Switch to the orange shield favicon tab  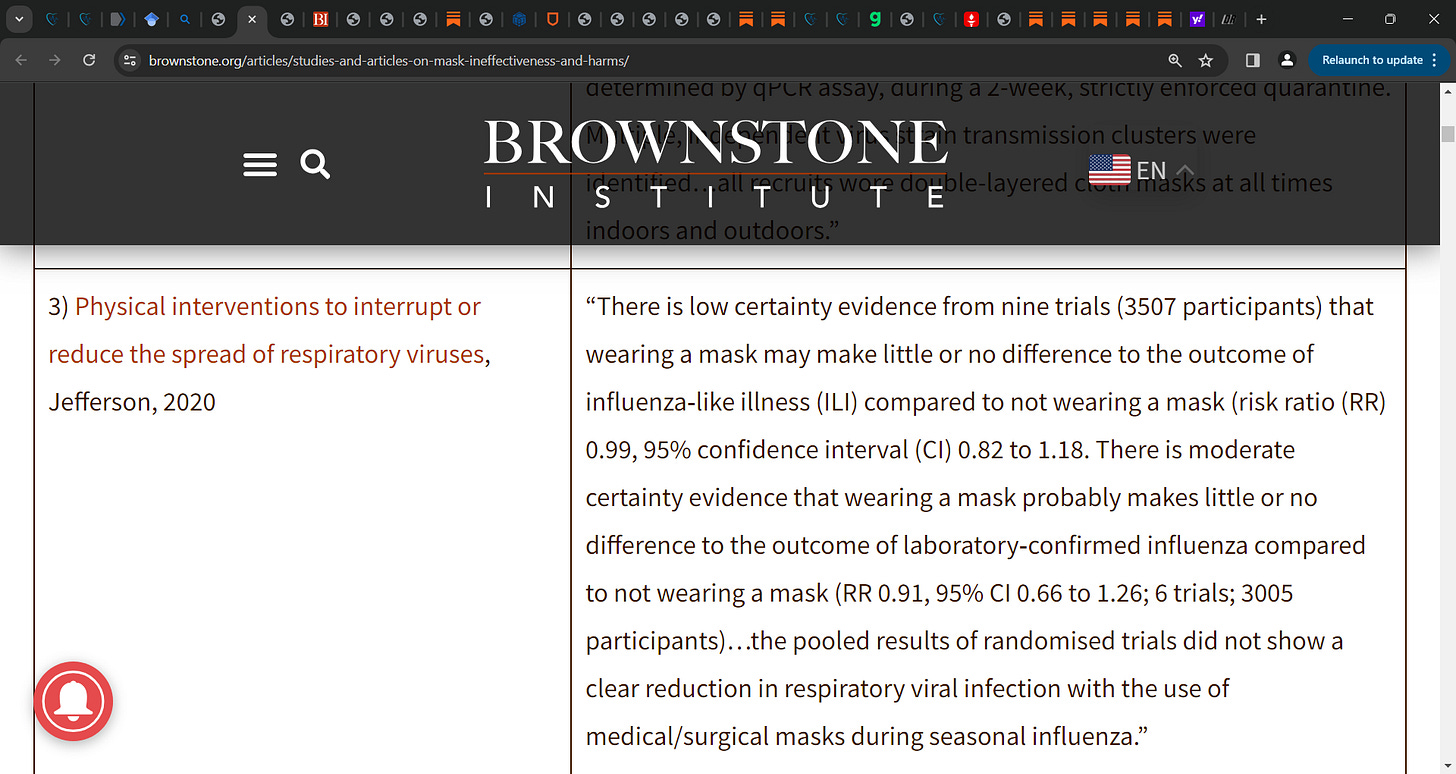pos(552,19)
